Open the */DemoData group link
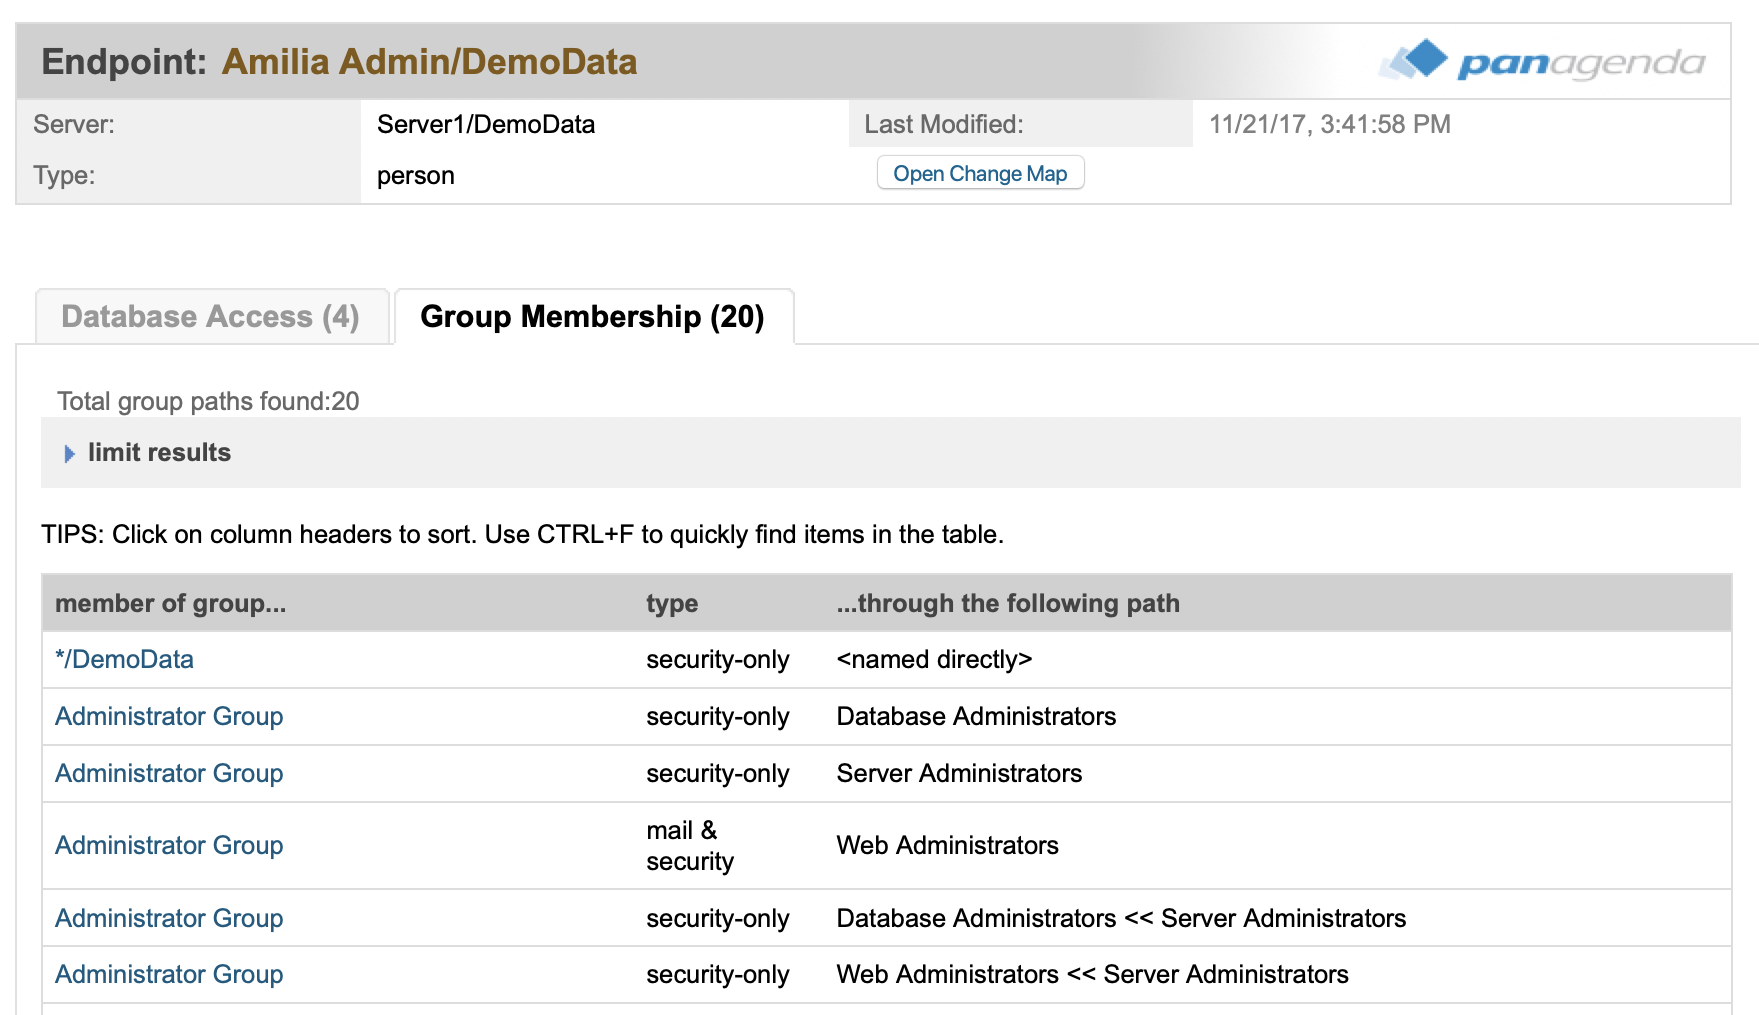 point(124,660)
